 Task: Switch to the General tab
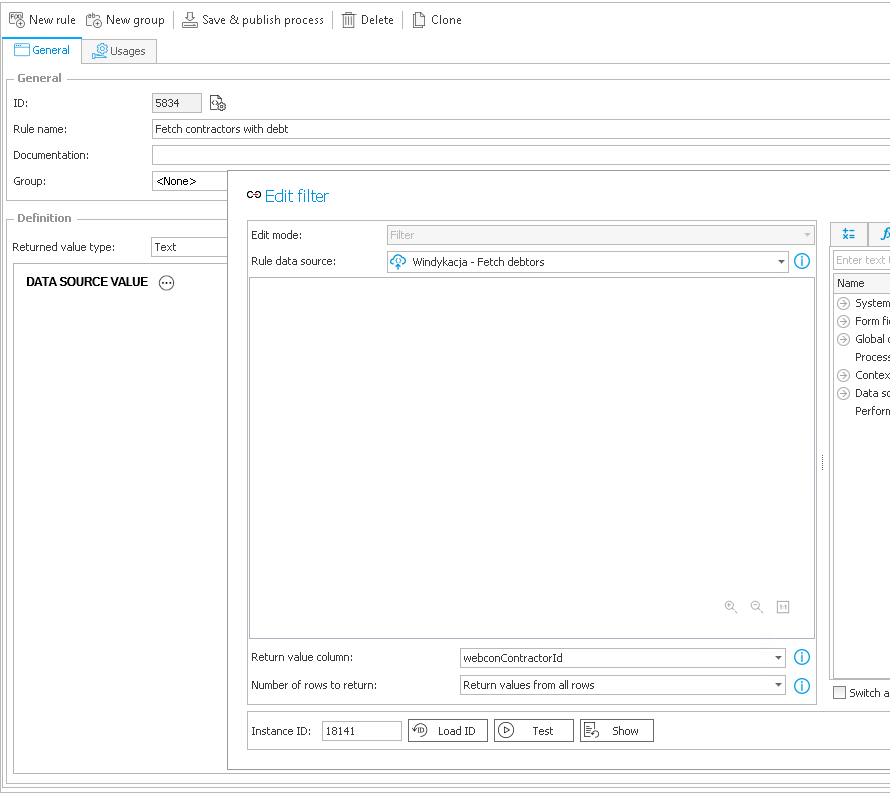tap(42, 50)
